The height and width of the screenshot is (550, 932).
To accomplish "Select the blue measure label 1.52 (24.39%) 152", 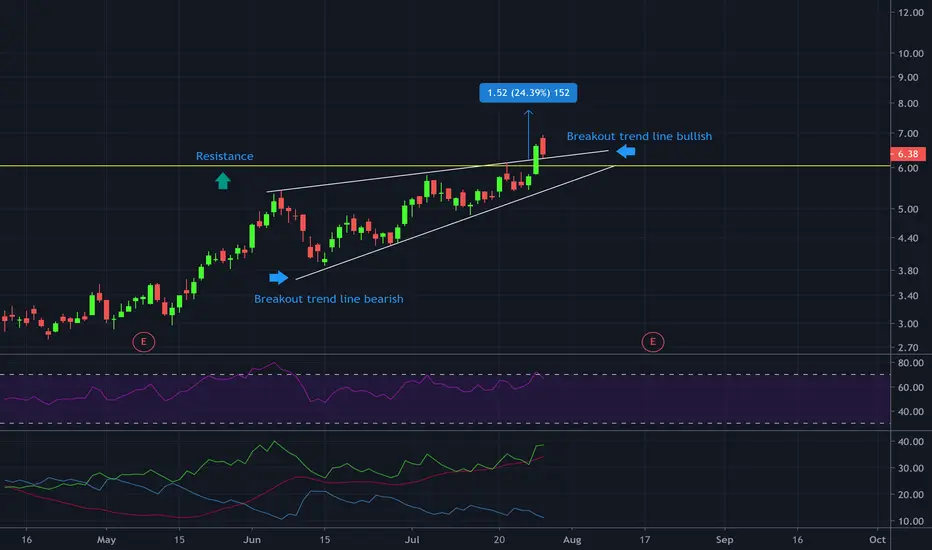I will click(528, 93).
